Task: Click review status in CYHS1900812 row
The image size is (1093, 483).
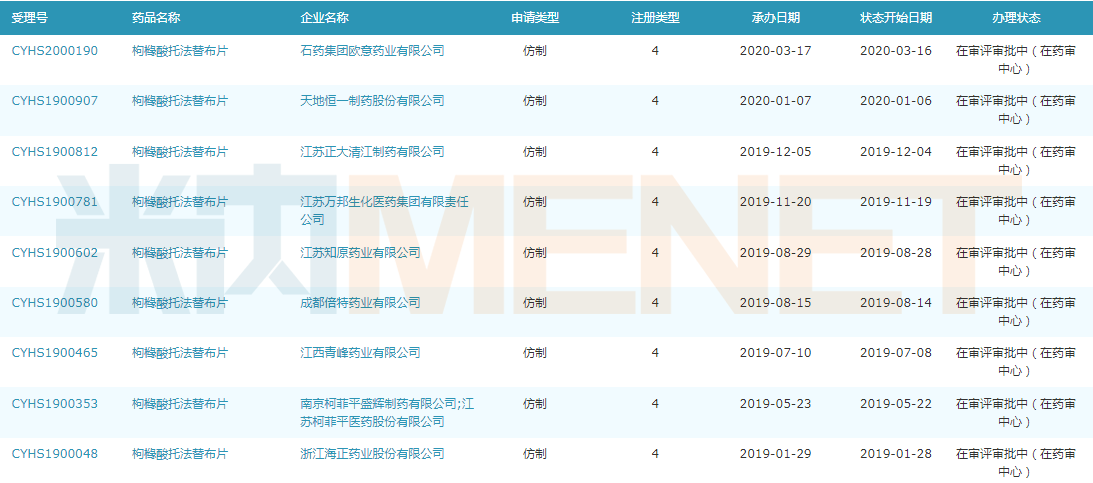Action: [1016, 160]
